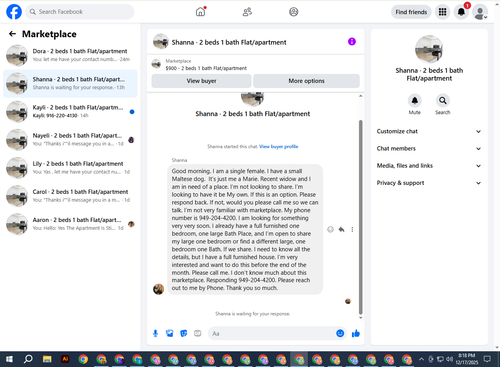Reply to Shanna's message arrow icon

pyautogui.click(x=341, y=229)
